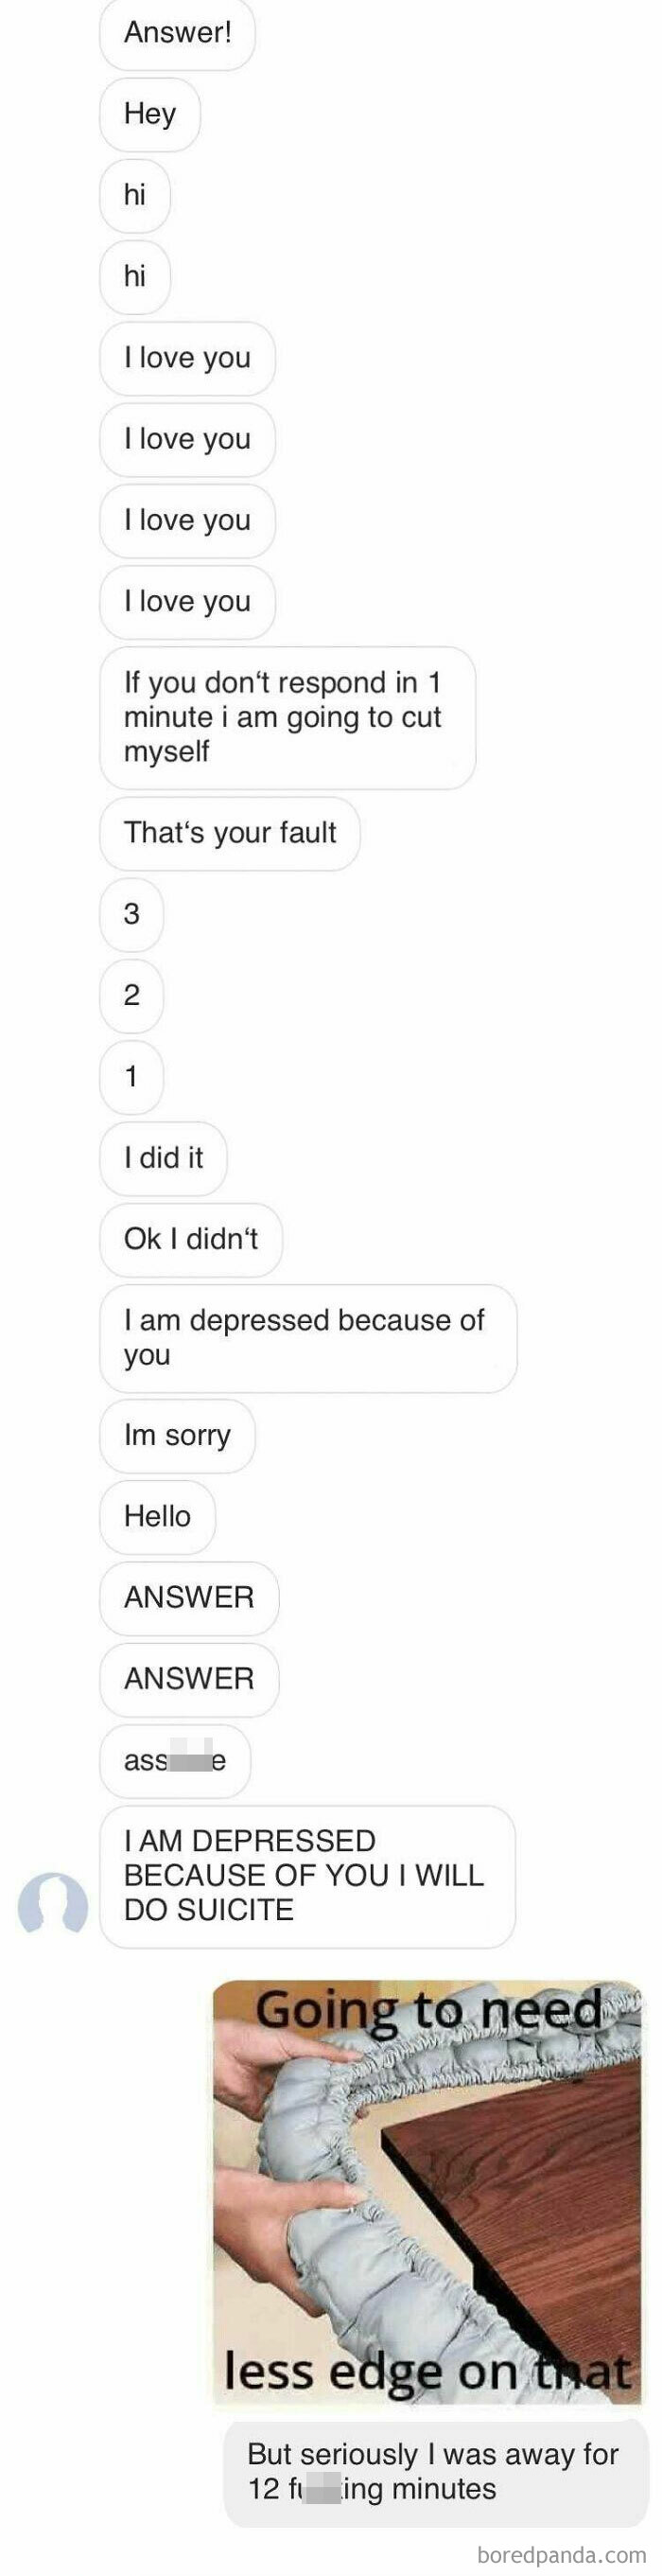Select the last 'I love you' message

[187, 602]
